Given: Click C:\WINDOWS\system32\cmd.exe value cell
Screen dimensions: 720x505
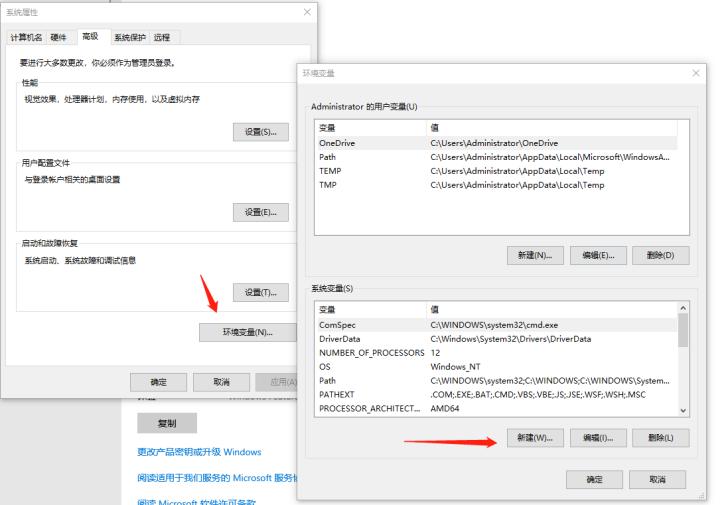Looking at the screenshot, I should 494,325.
